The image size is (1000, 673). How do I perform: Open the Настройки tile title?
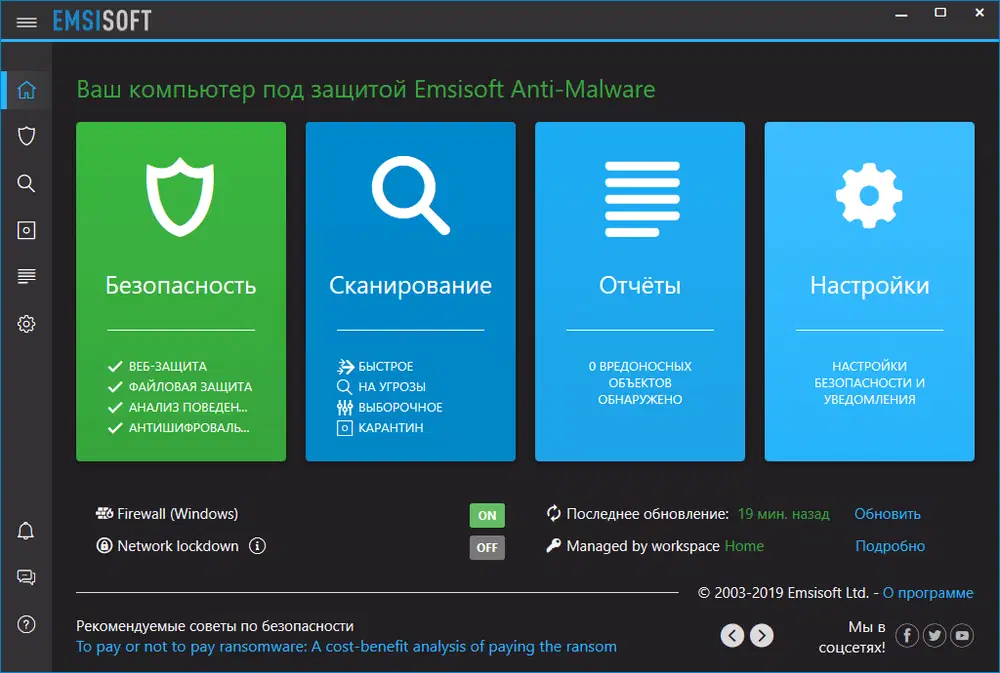click(869, 285)
